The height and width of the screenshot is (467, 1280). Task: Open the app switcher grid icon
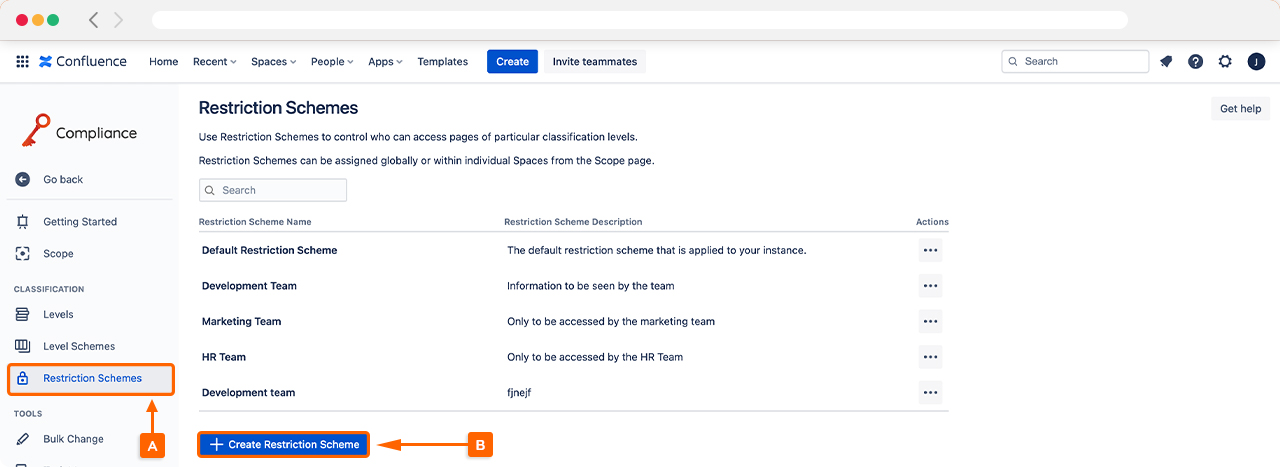(x=22, y=61)
